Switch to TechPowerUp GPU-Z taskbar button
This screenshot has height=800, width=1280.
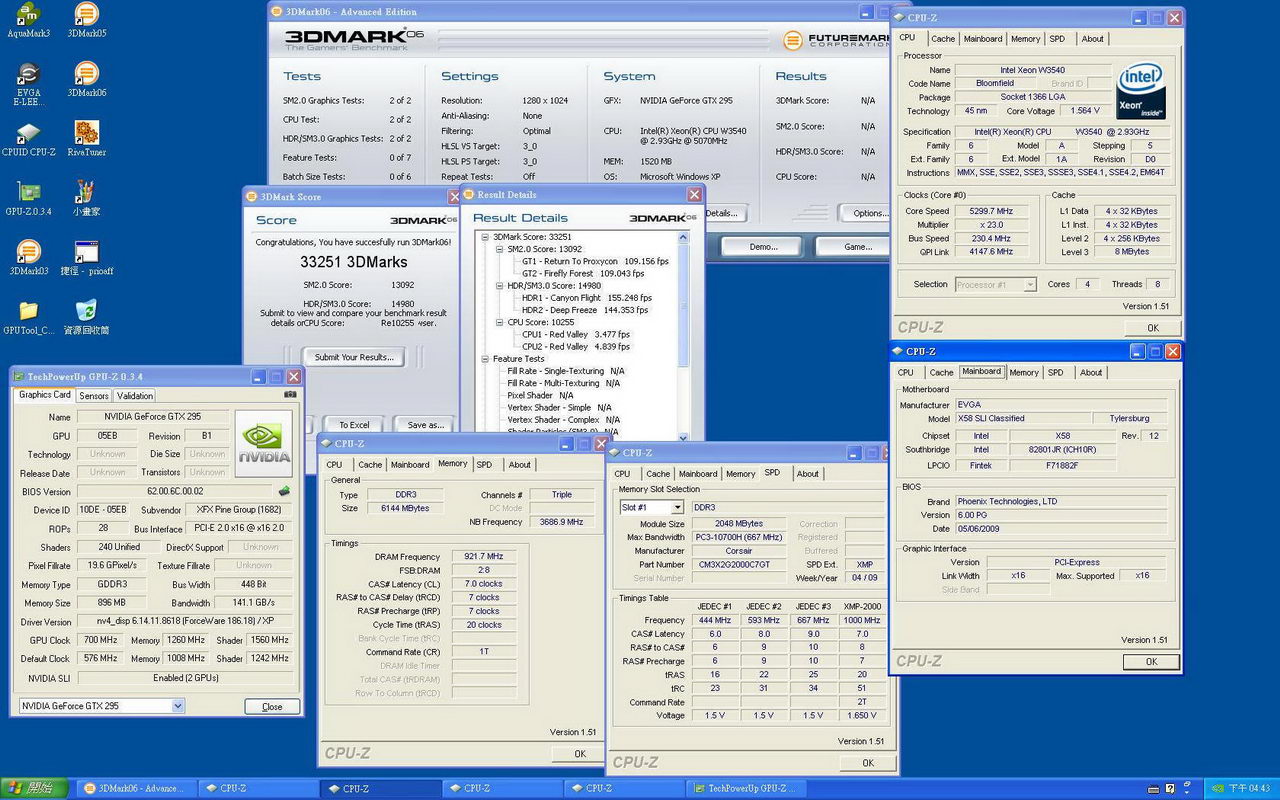coord(747,788)
